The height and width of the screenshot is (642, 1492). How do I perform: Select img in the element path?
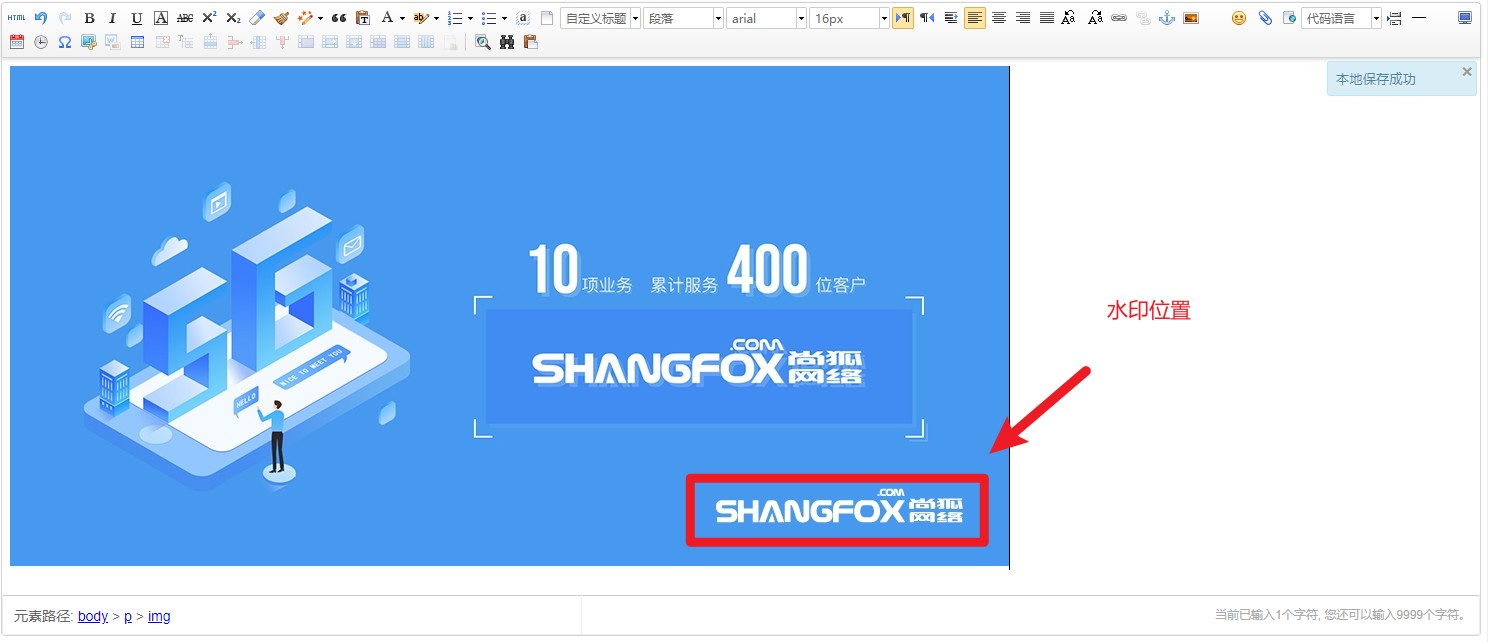159,616
